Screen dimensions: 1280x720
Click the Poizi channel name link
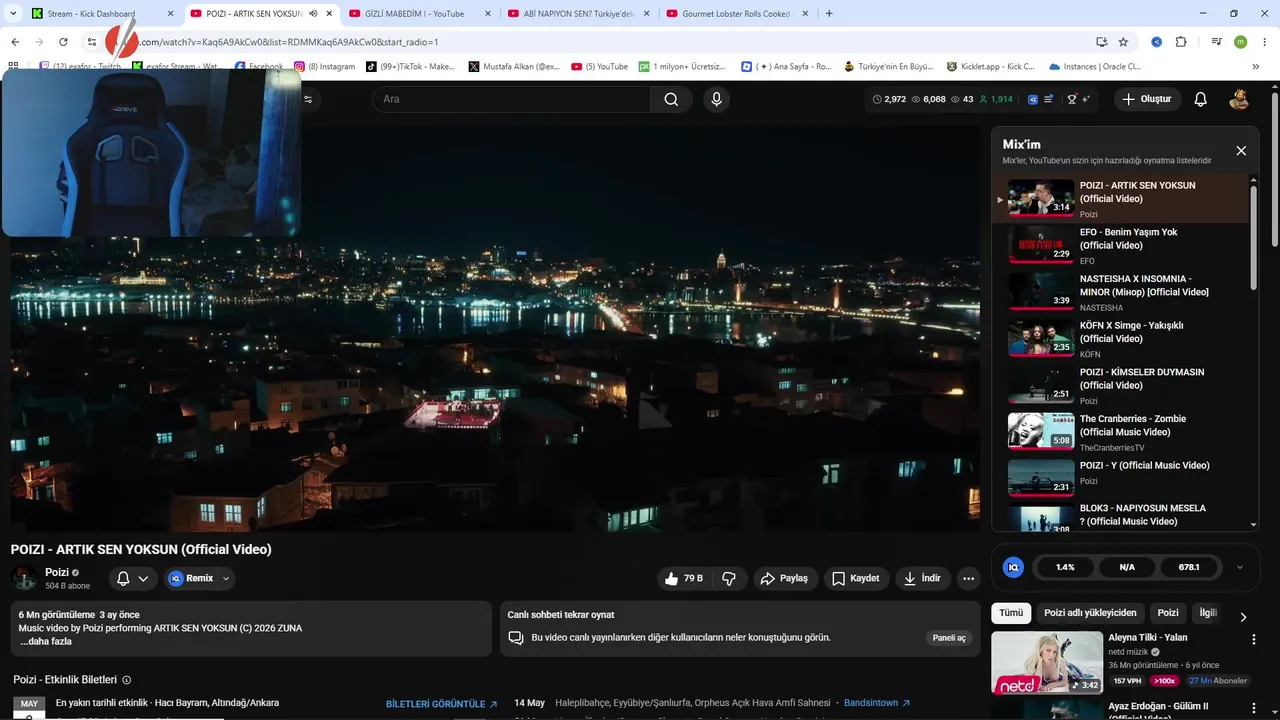tap(56, 572)
